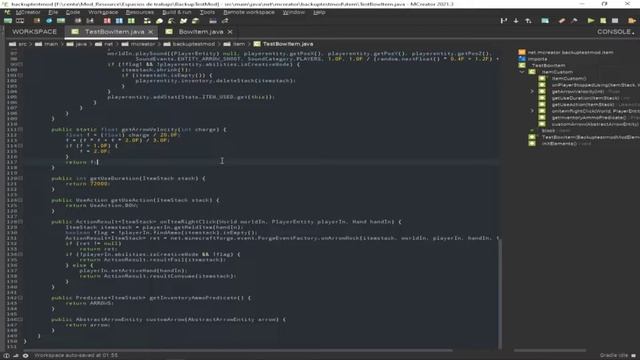This screenshot has width=640, height=360.
Task: Click 'Workspace auto-saved at 01:55' status text
Action: click(x=76, y=356)
